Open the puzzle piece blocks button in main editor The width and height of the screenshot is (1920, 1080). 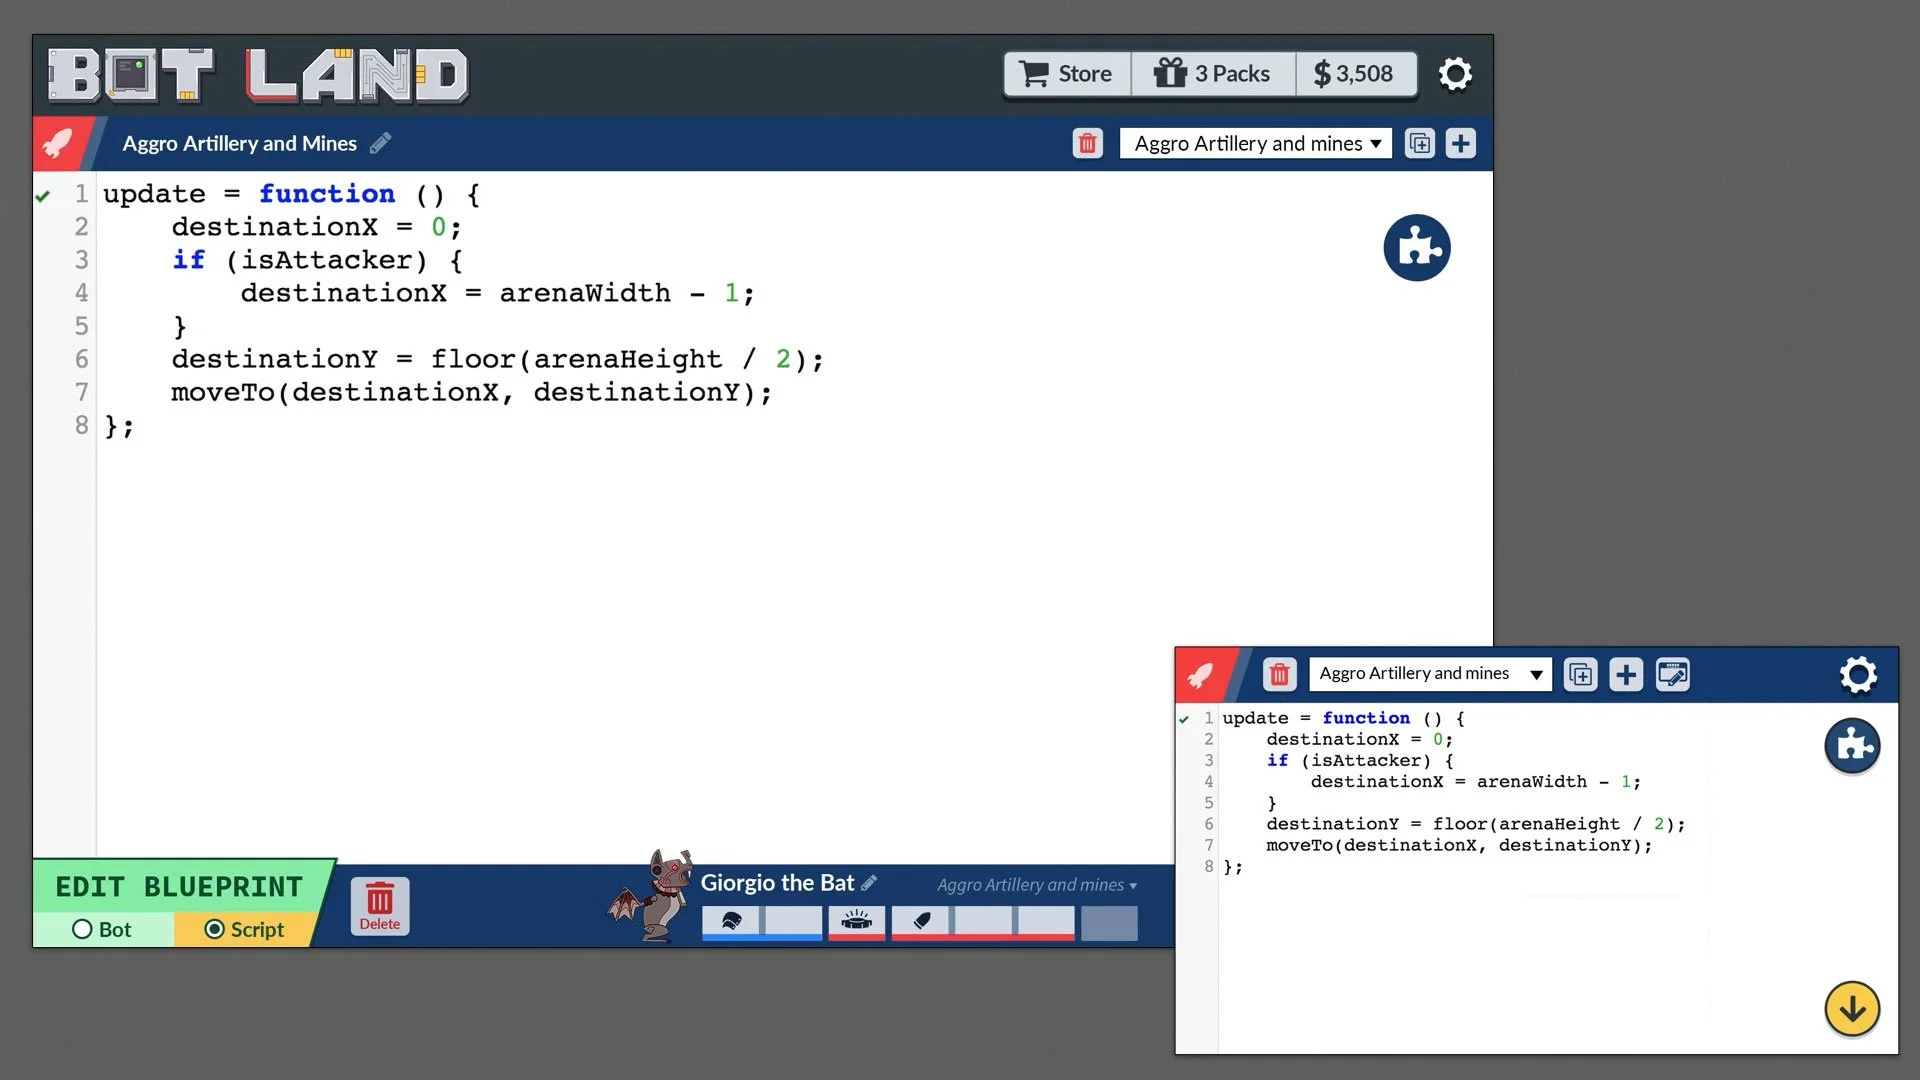click(1417, 248)
